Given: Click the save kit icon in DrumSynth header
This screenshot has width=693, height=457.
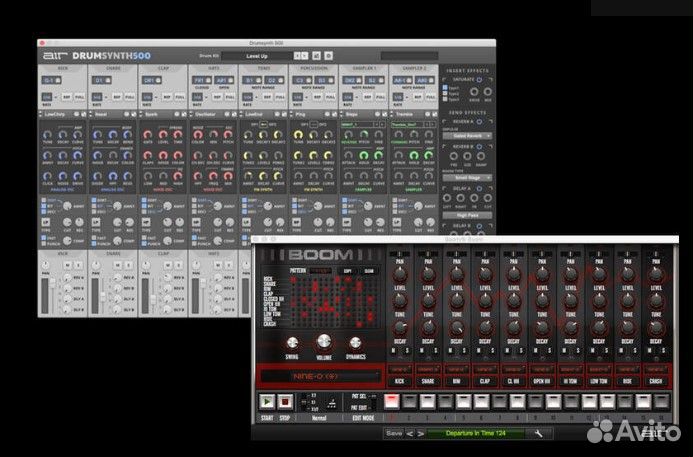Looking at the screenshot, I should coord(316,56).
